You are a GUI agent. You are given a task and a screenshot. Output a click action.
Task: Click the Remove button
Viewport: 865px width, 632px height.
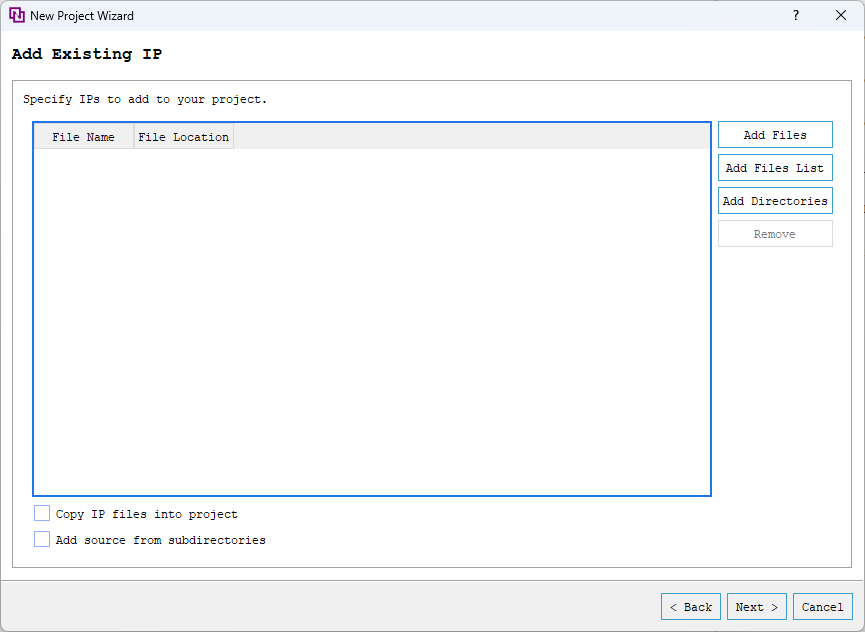pos(775,232)
